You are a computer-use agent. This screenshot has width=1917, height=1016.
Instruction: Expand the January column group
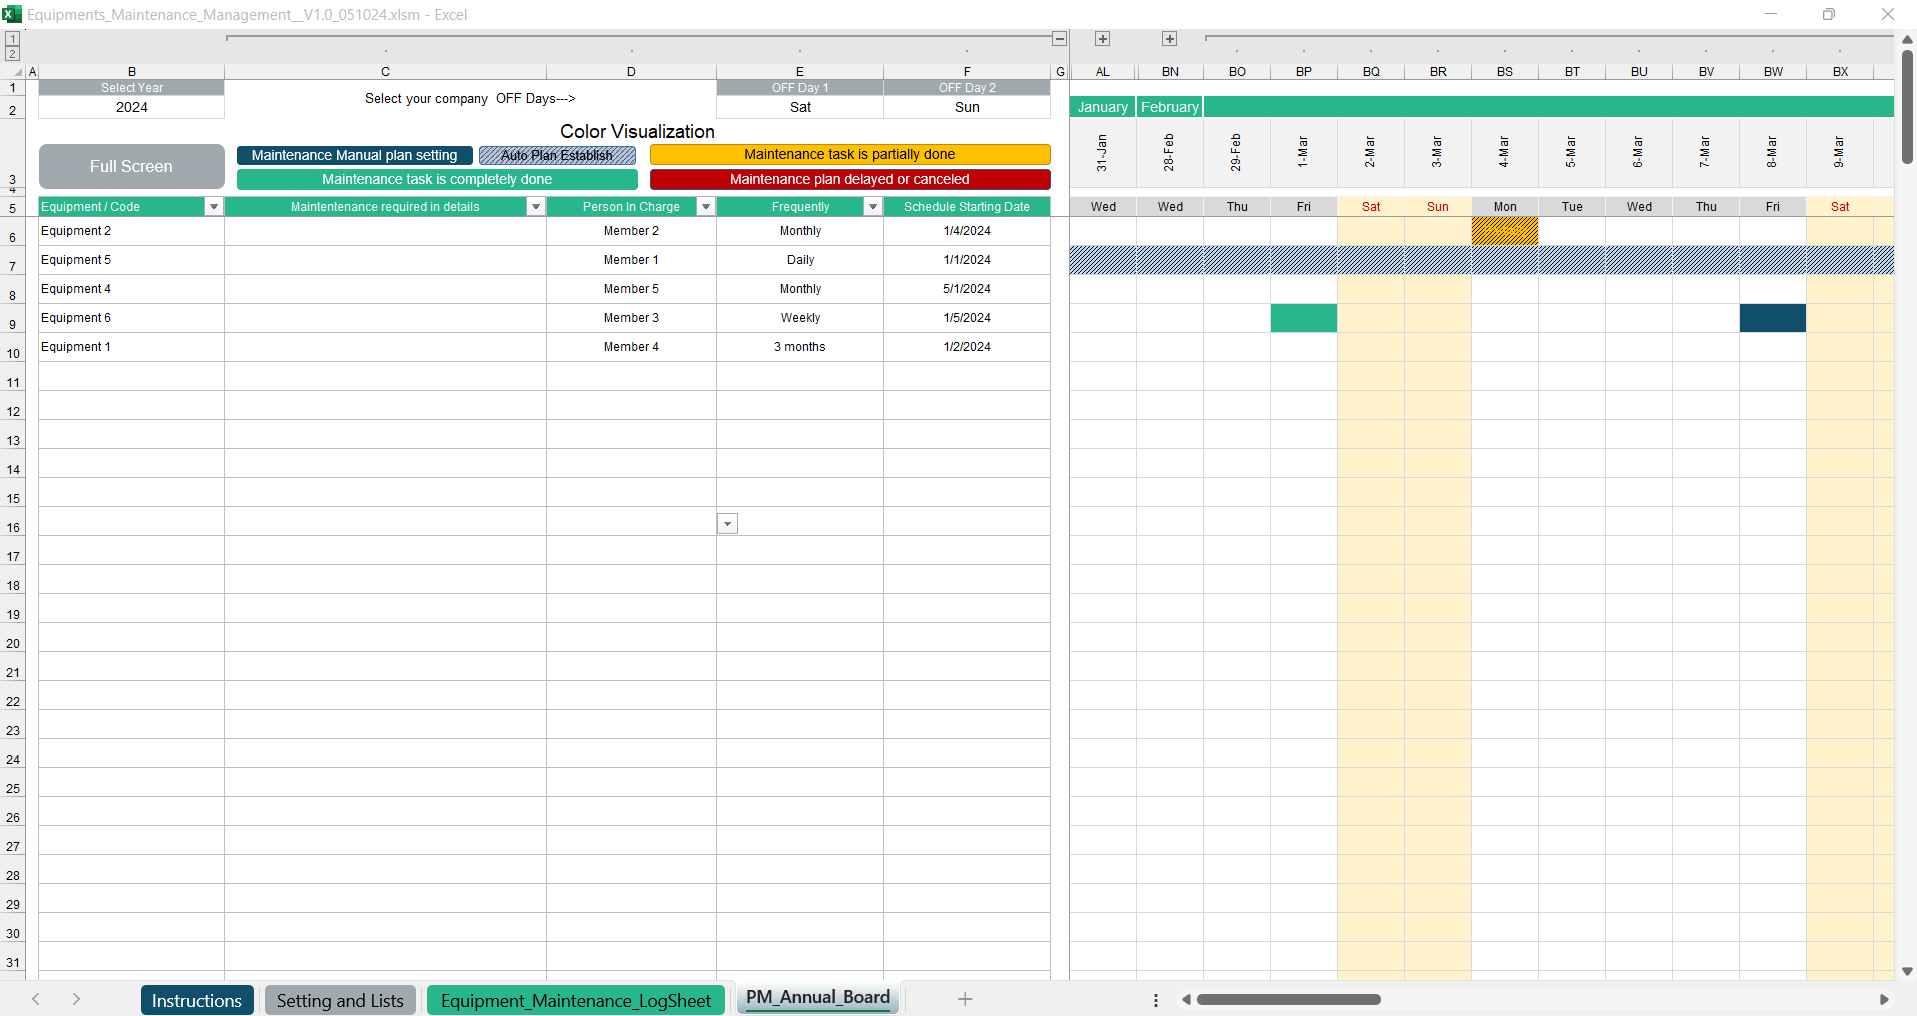[x=1102, y=39]
